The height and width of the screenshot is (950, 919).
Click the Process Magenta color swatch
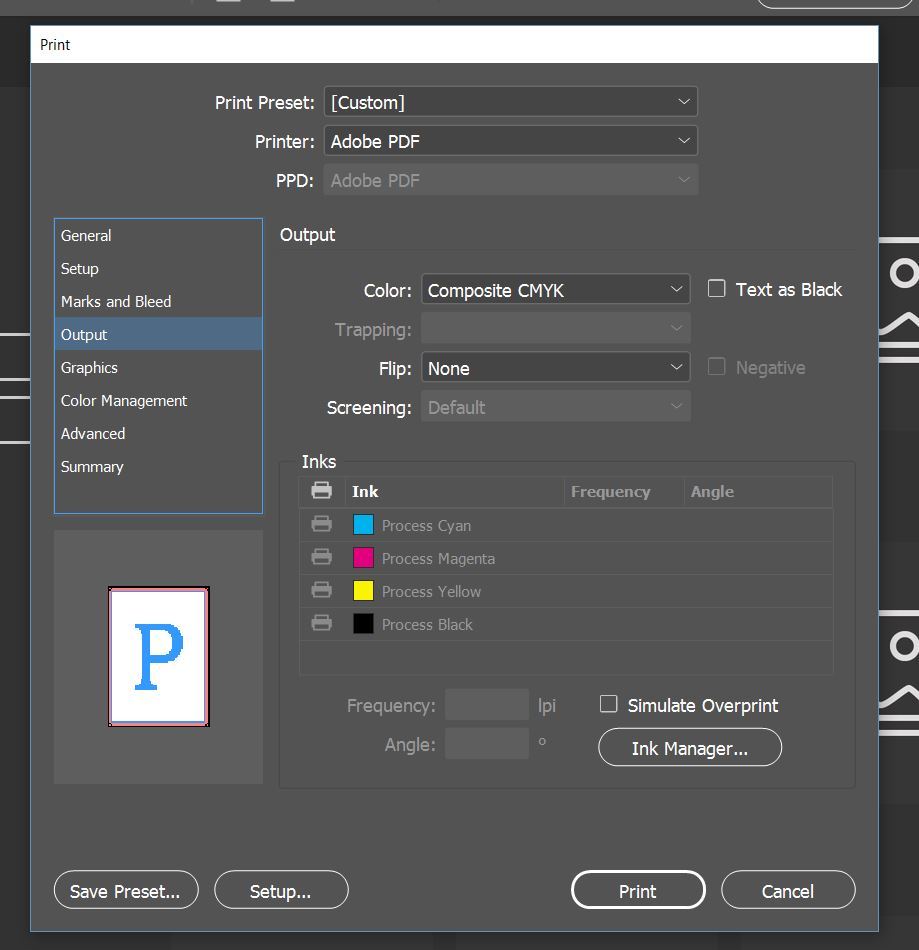[x=363, y=557]
